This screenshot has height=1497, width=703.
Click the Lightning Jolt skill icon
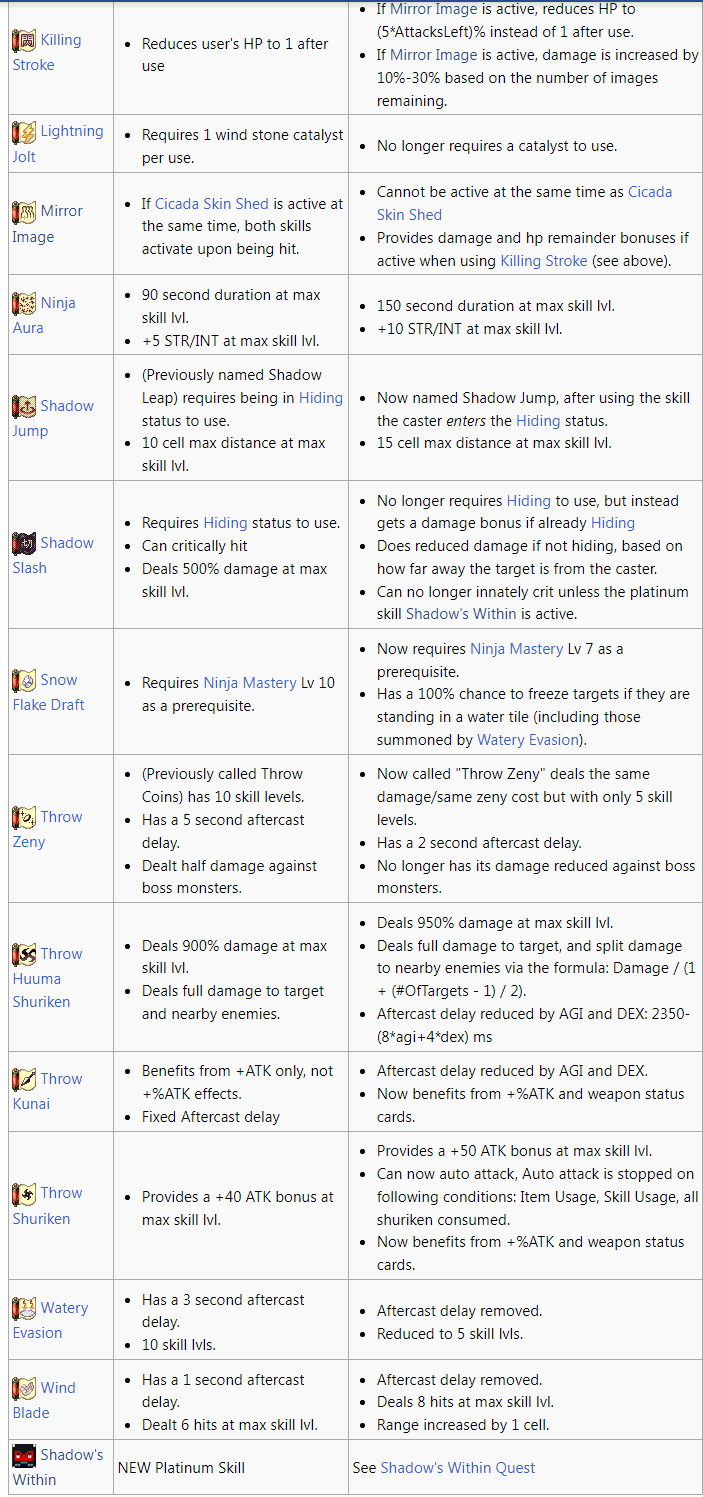click(24, 132)
